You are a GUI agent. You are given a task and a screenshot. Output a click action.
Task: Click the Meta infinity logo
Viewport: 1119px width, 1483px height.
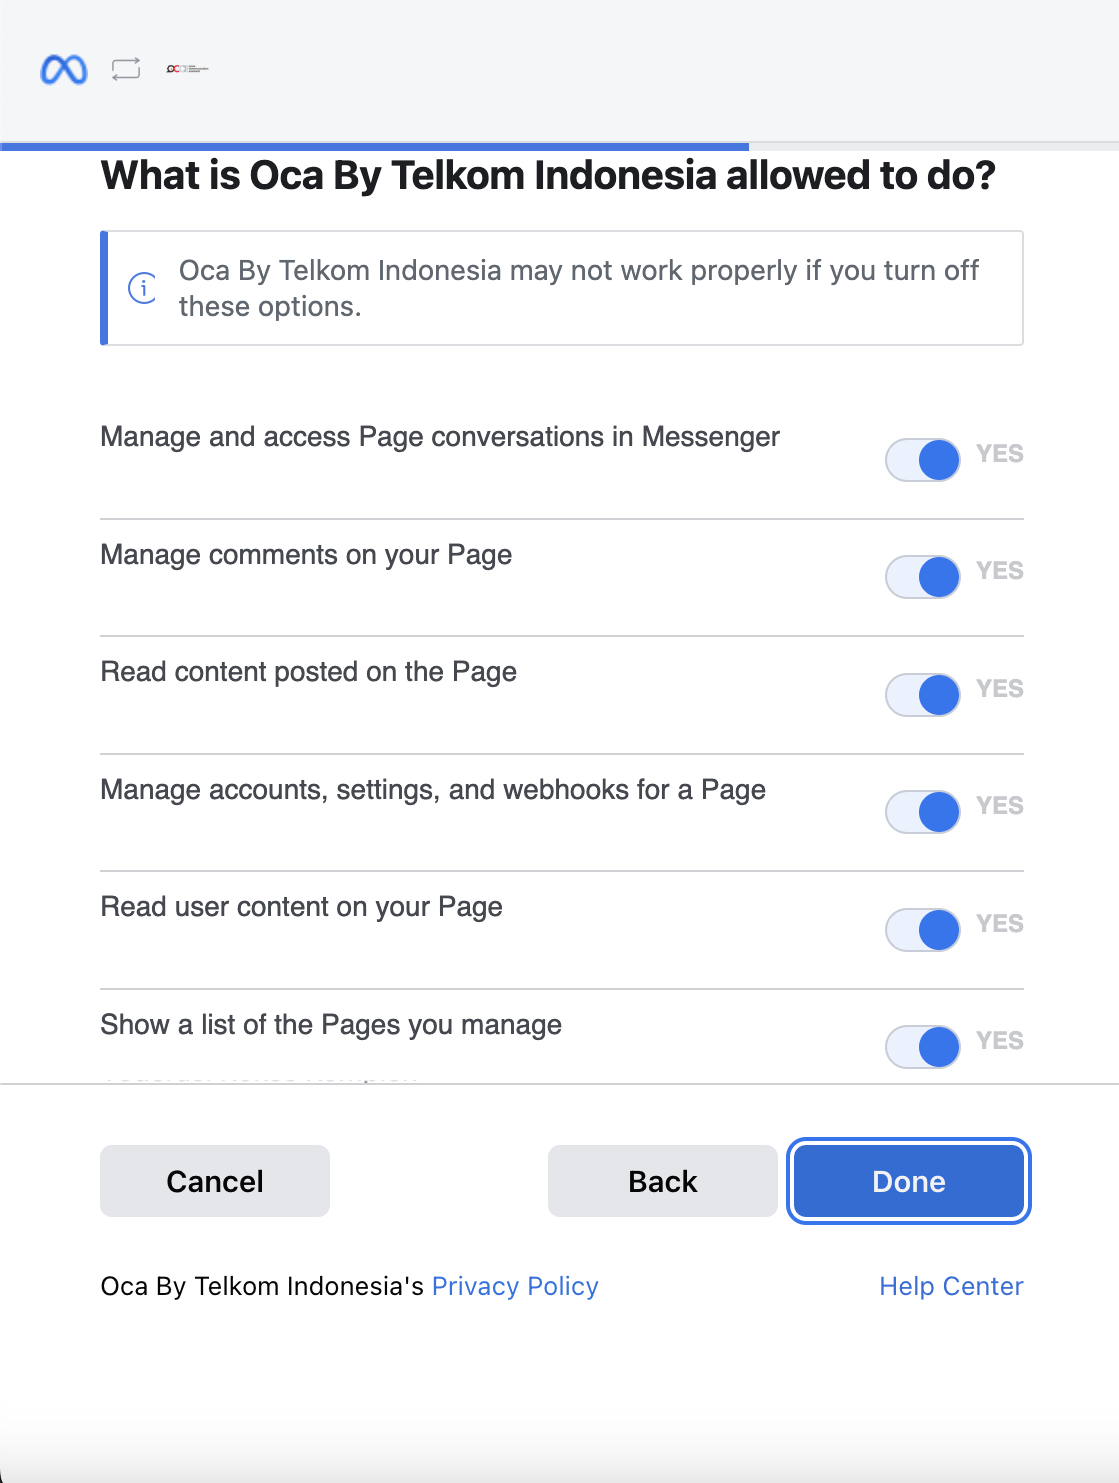pyautogui.click(x=64, y=69)
